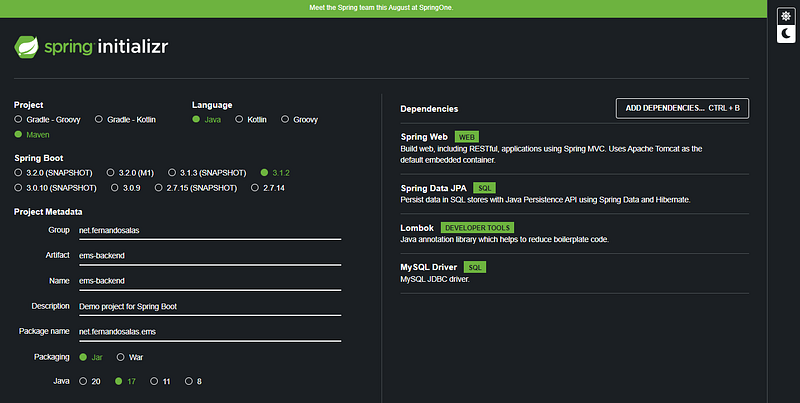Choose War packaging
800x403 pixels.
130,357
